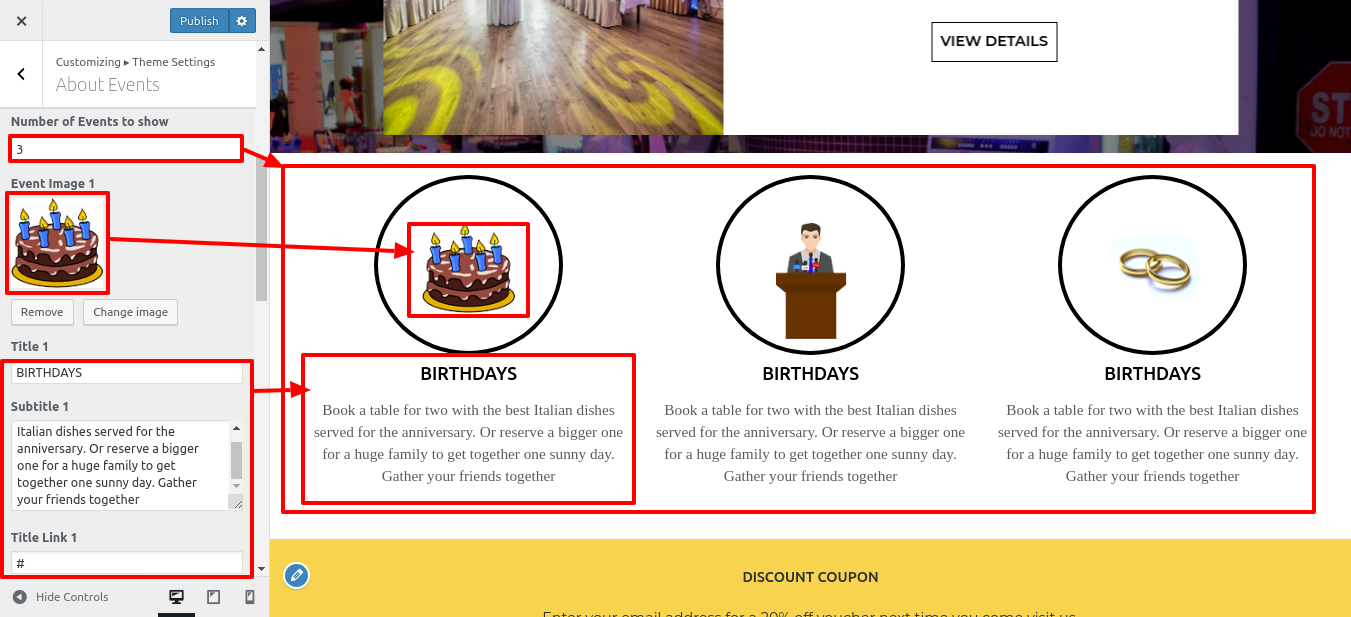Image resolution: width=1351 pixels, height=617 pixels.
Task: Click the blue pencil edit shortcut icon
Action: pyautogui.click(x=296, y=575)
